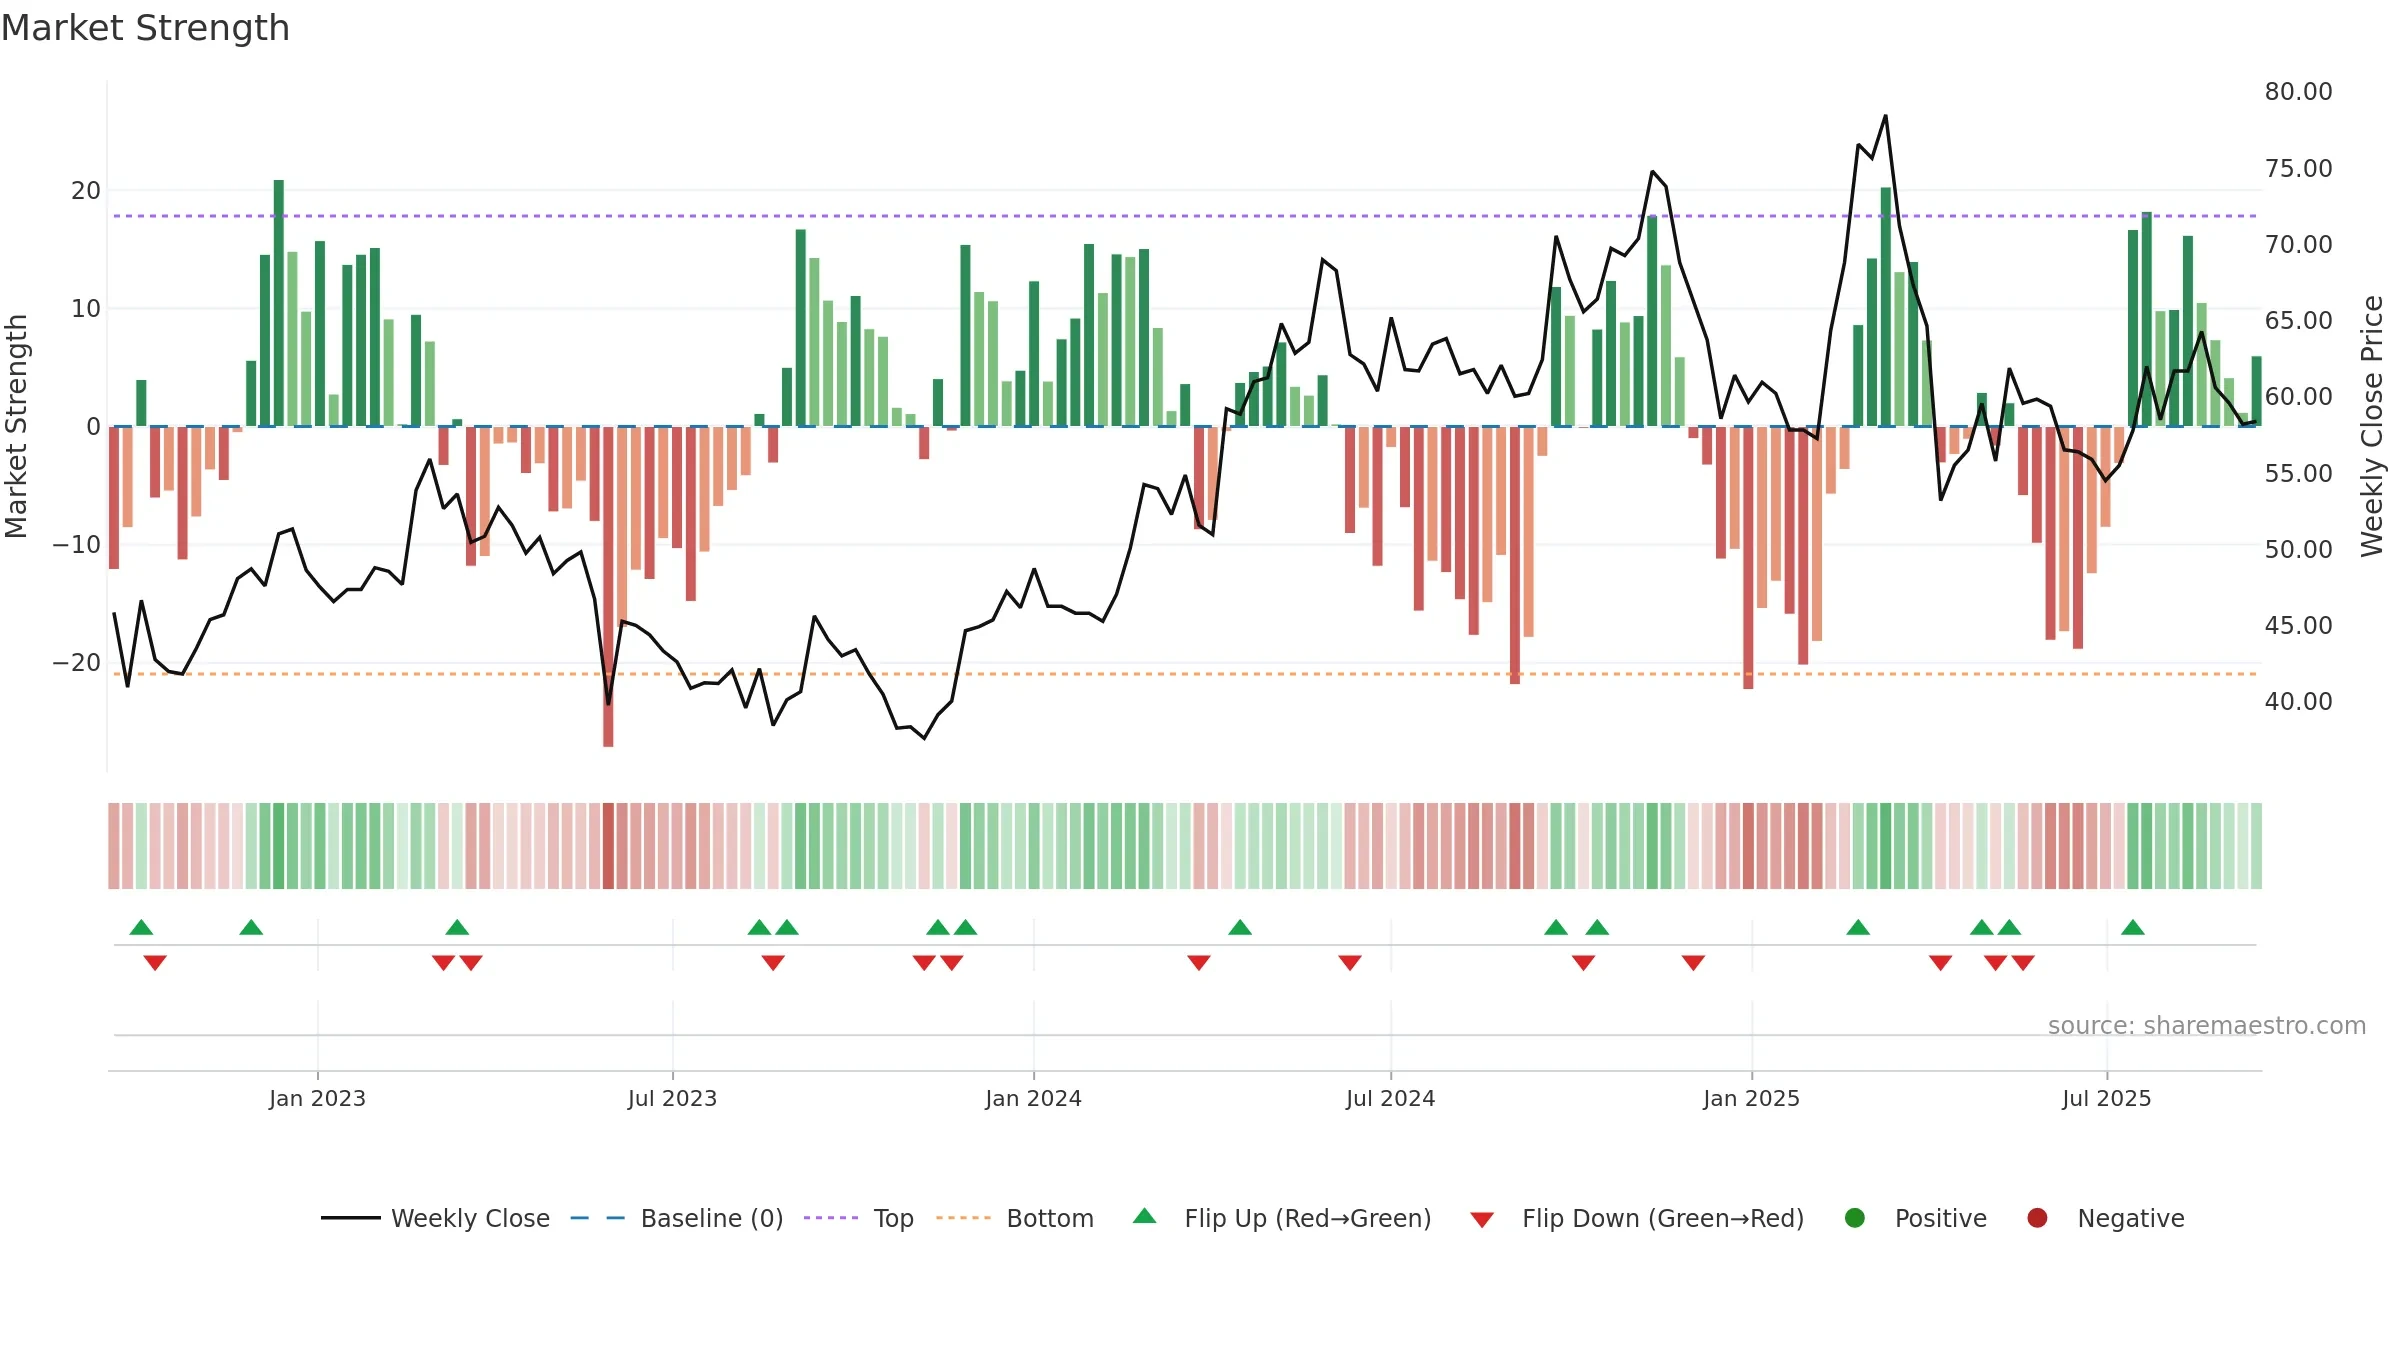The image size is (2400, 1350).
Task: Toggle the Top legend entry
Action: click(x=859, y=1218)
